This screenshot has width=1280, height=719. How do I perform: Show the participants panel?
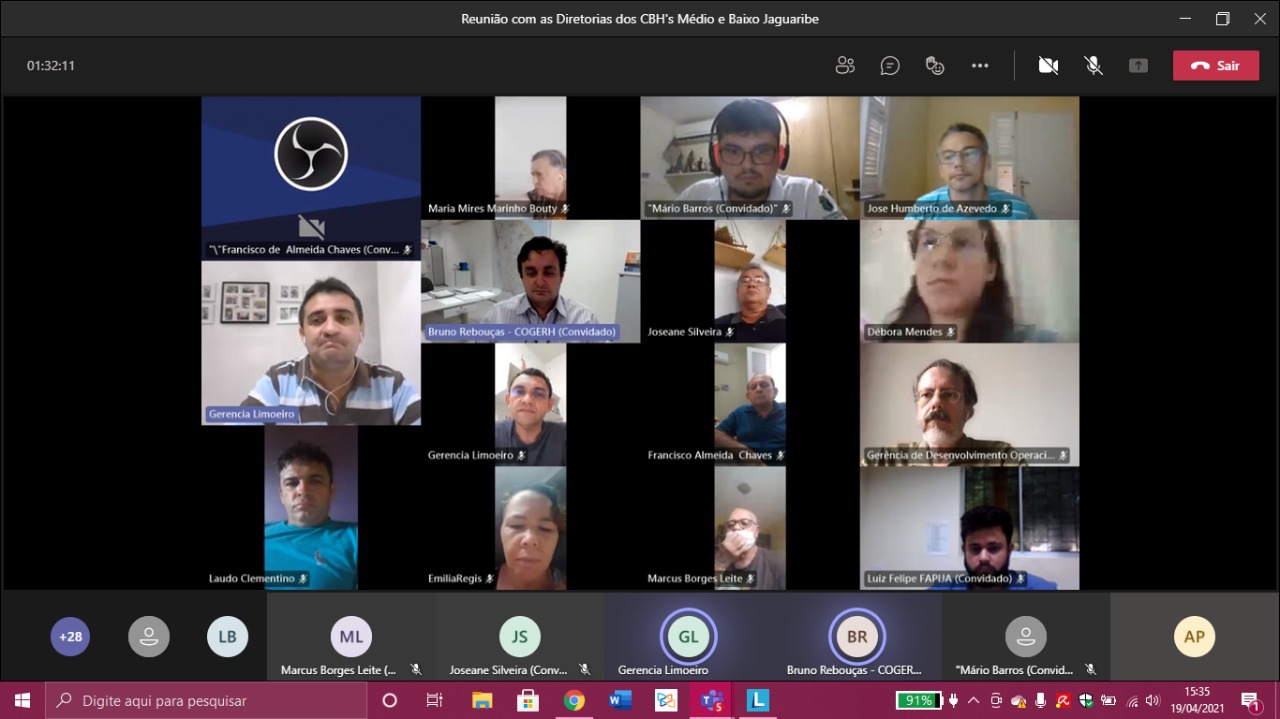pyautogui.click(x=845, y=66)
